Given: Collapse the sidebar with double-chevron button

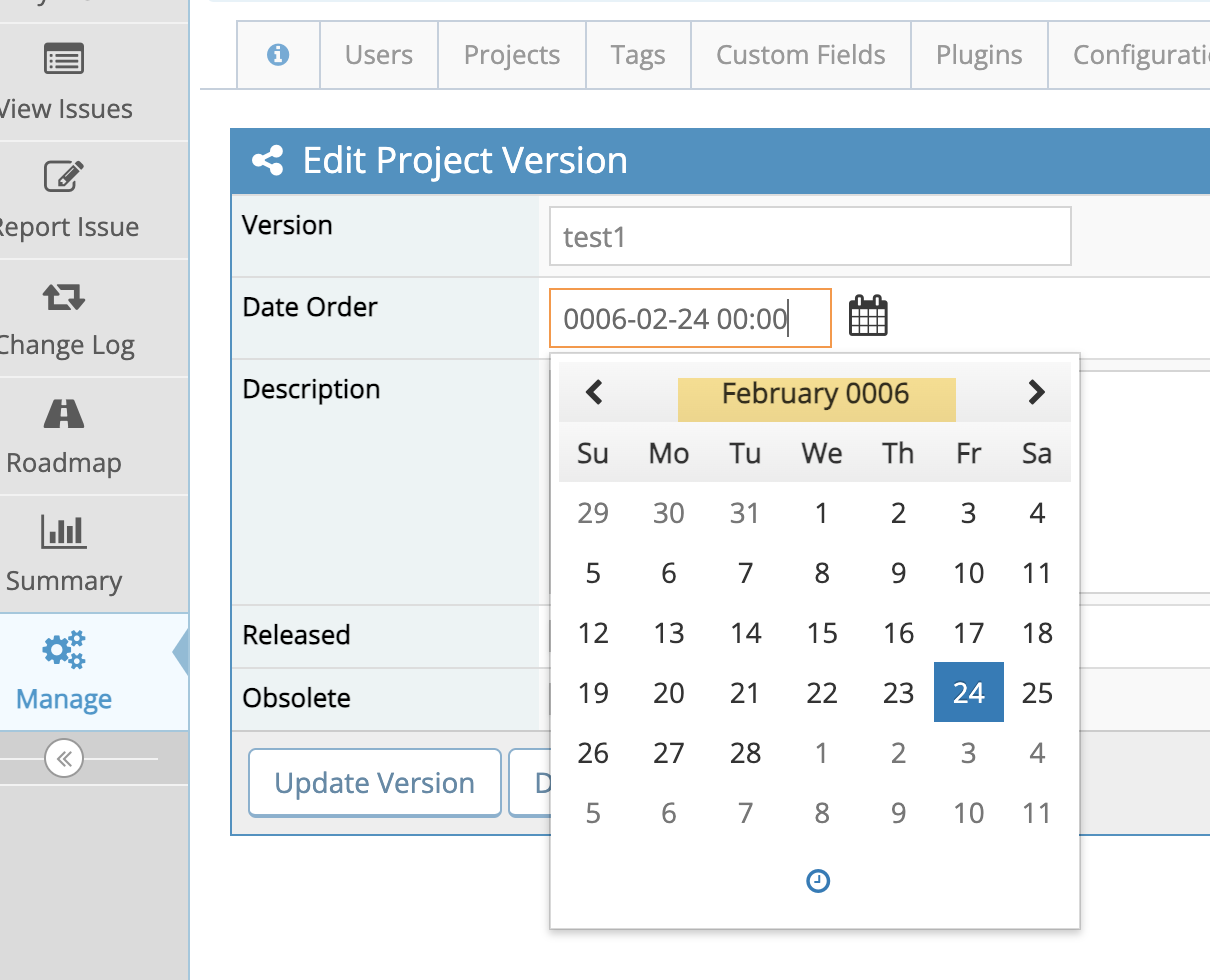Looking at the screenshot, I should point(64,759).
